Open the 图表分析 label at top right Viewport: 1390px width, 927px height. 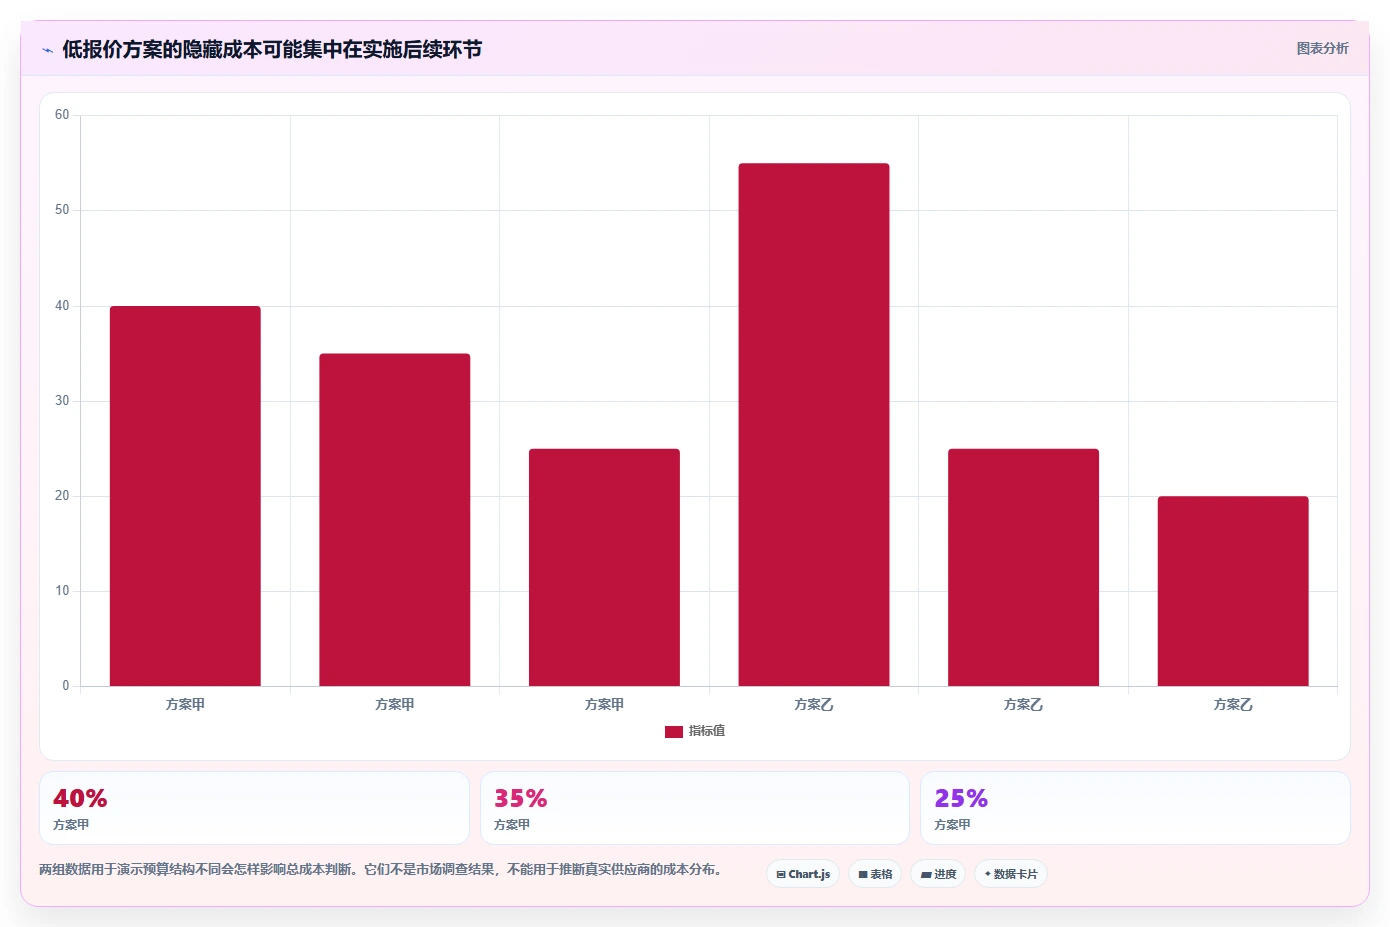1322,48
